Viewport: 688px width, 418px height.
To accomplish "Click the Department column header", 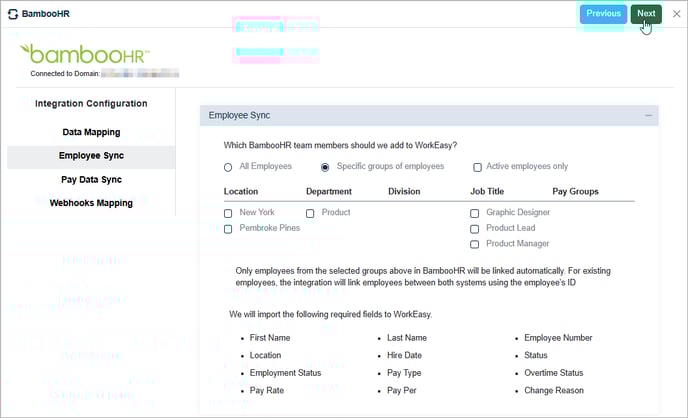I will coord(329,191).
